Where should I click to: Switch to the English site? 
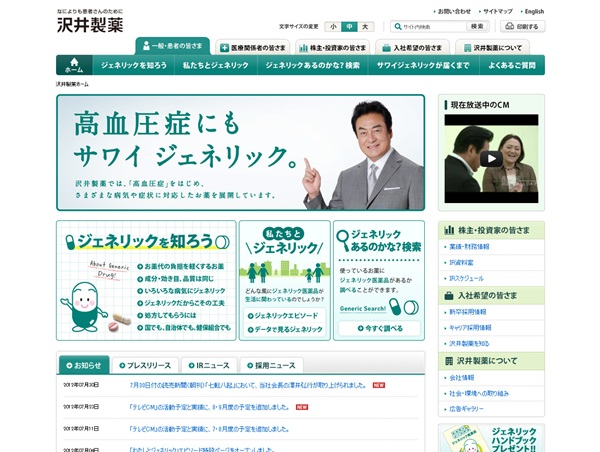coord(534,11)
